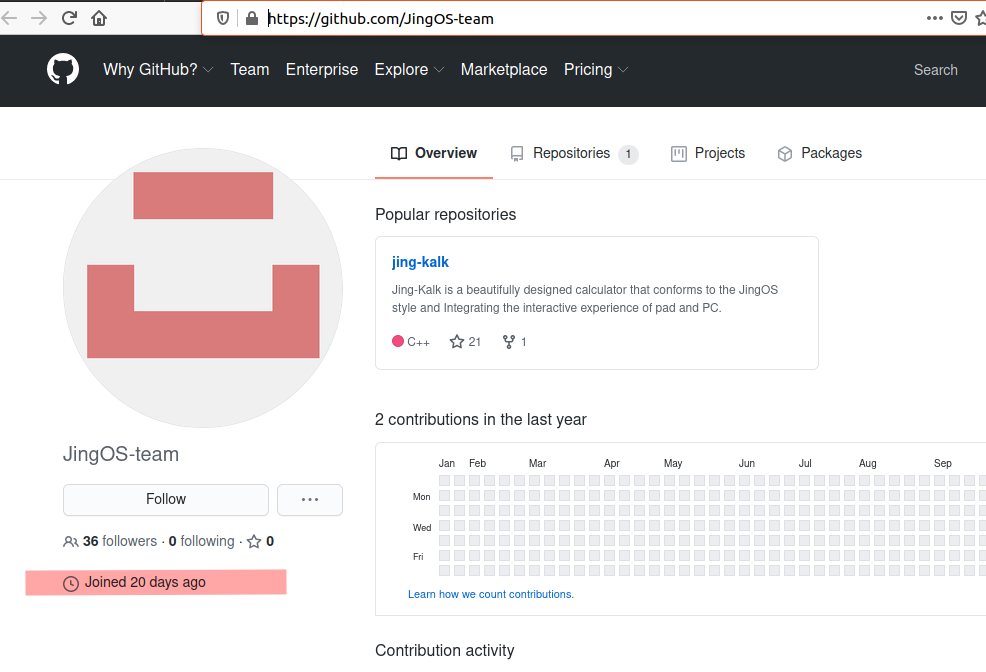Viewport: 986px width, 672px height.
Task: Click the 21 stars count
Action: (475, 341)
